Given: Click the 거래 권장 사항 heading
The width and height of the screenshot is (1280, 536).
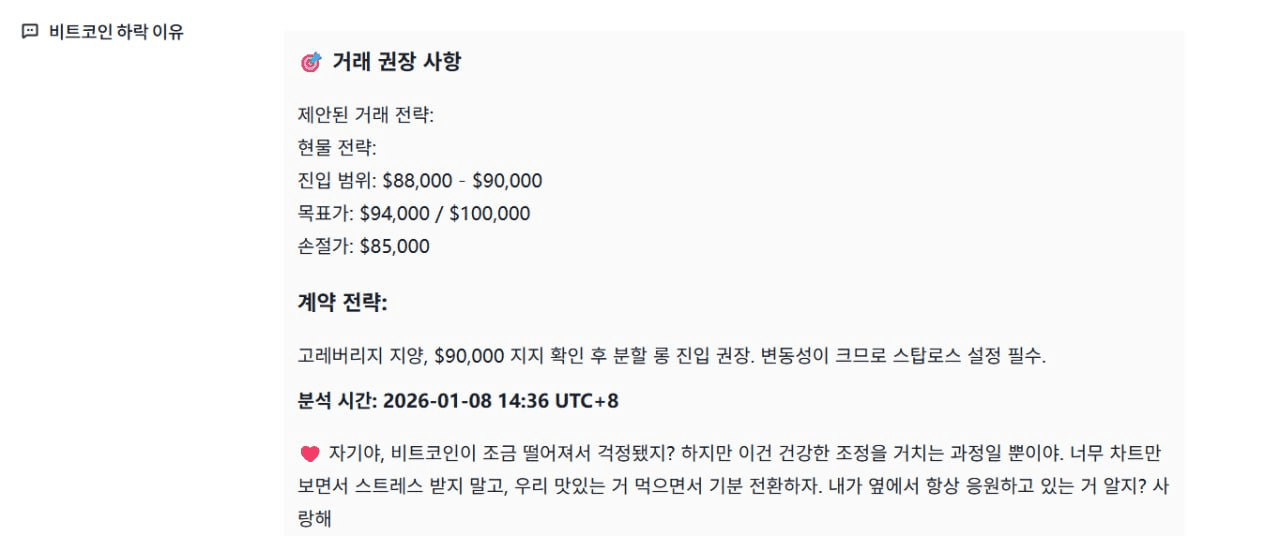Looking at the screenshot, I should pos(397,62).
